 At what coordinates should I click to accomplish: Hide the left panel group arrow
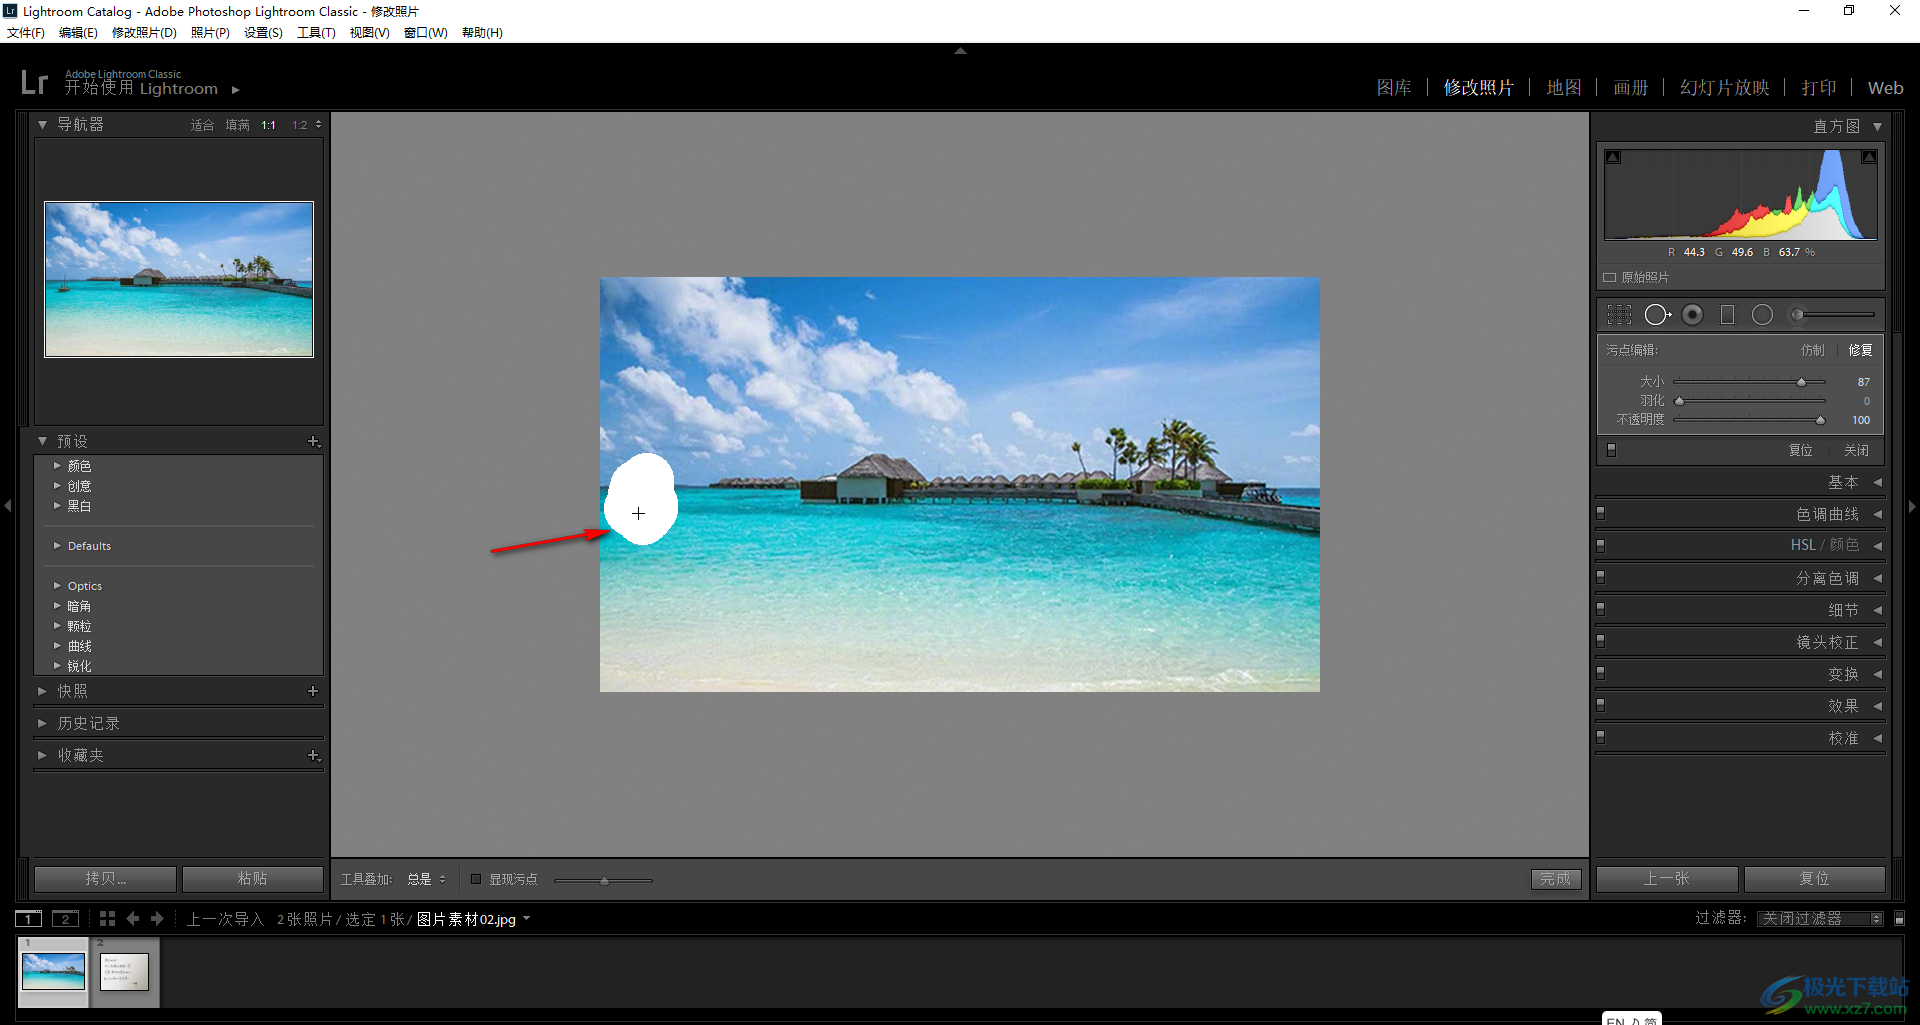click(x=8, y=506)
